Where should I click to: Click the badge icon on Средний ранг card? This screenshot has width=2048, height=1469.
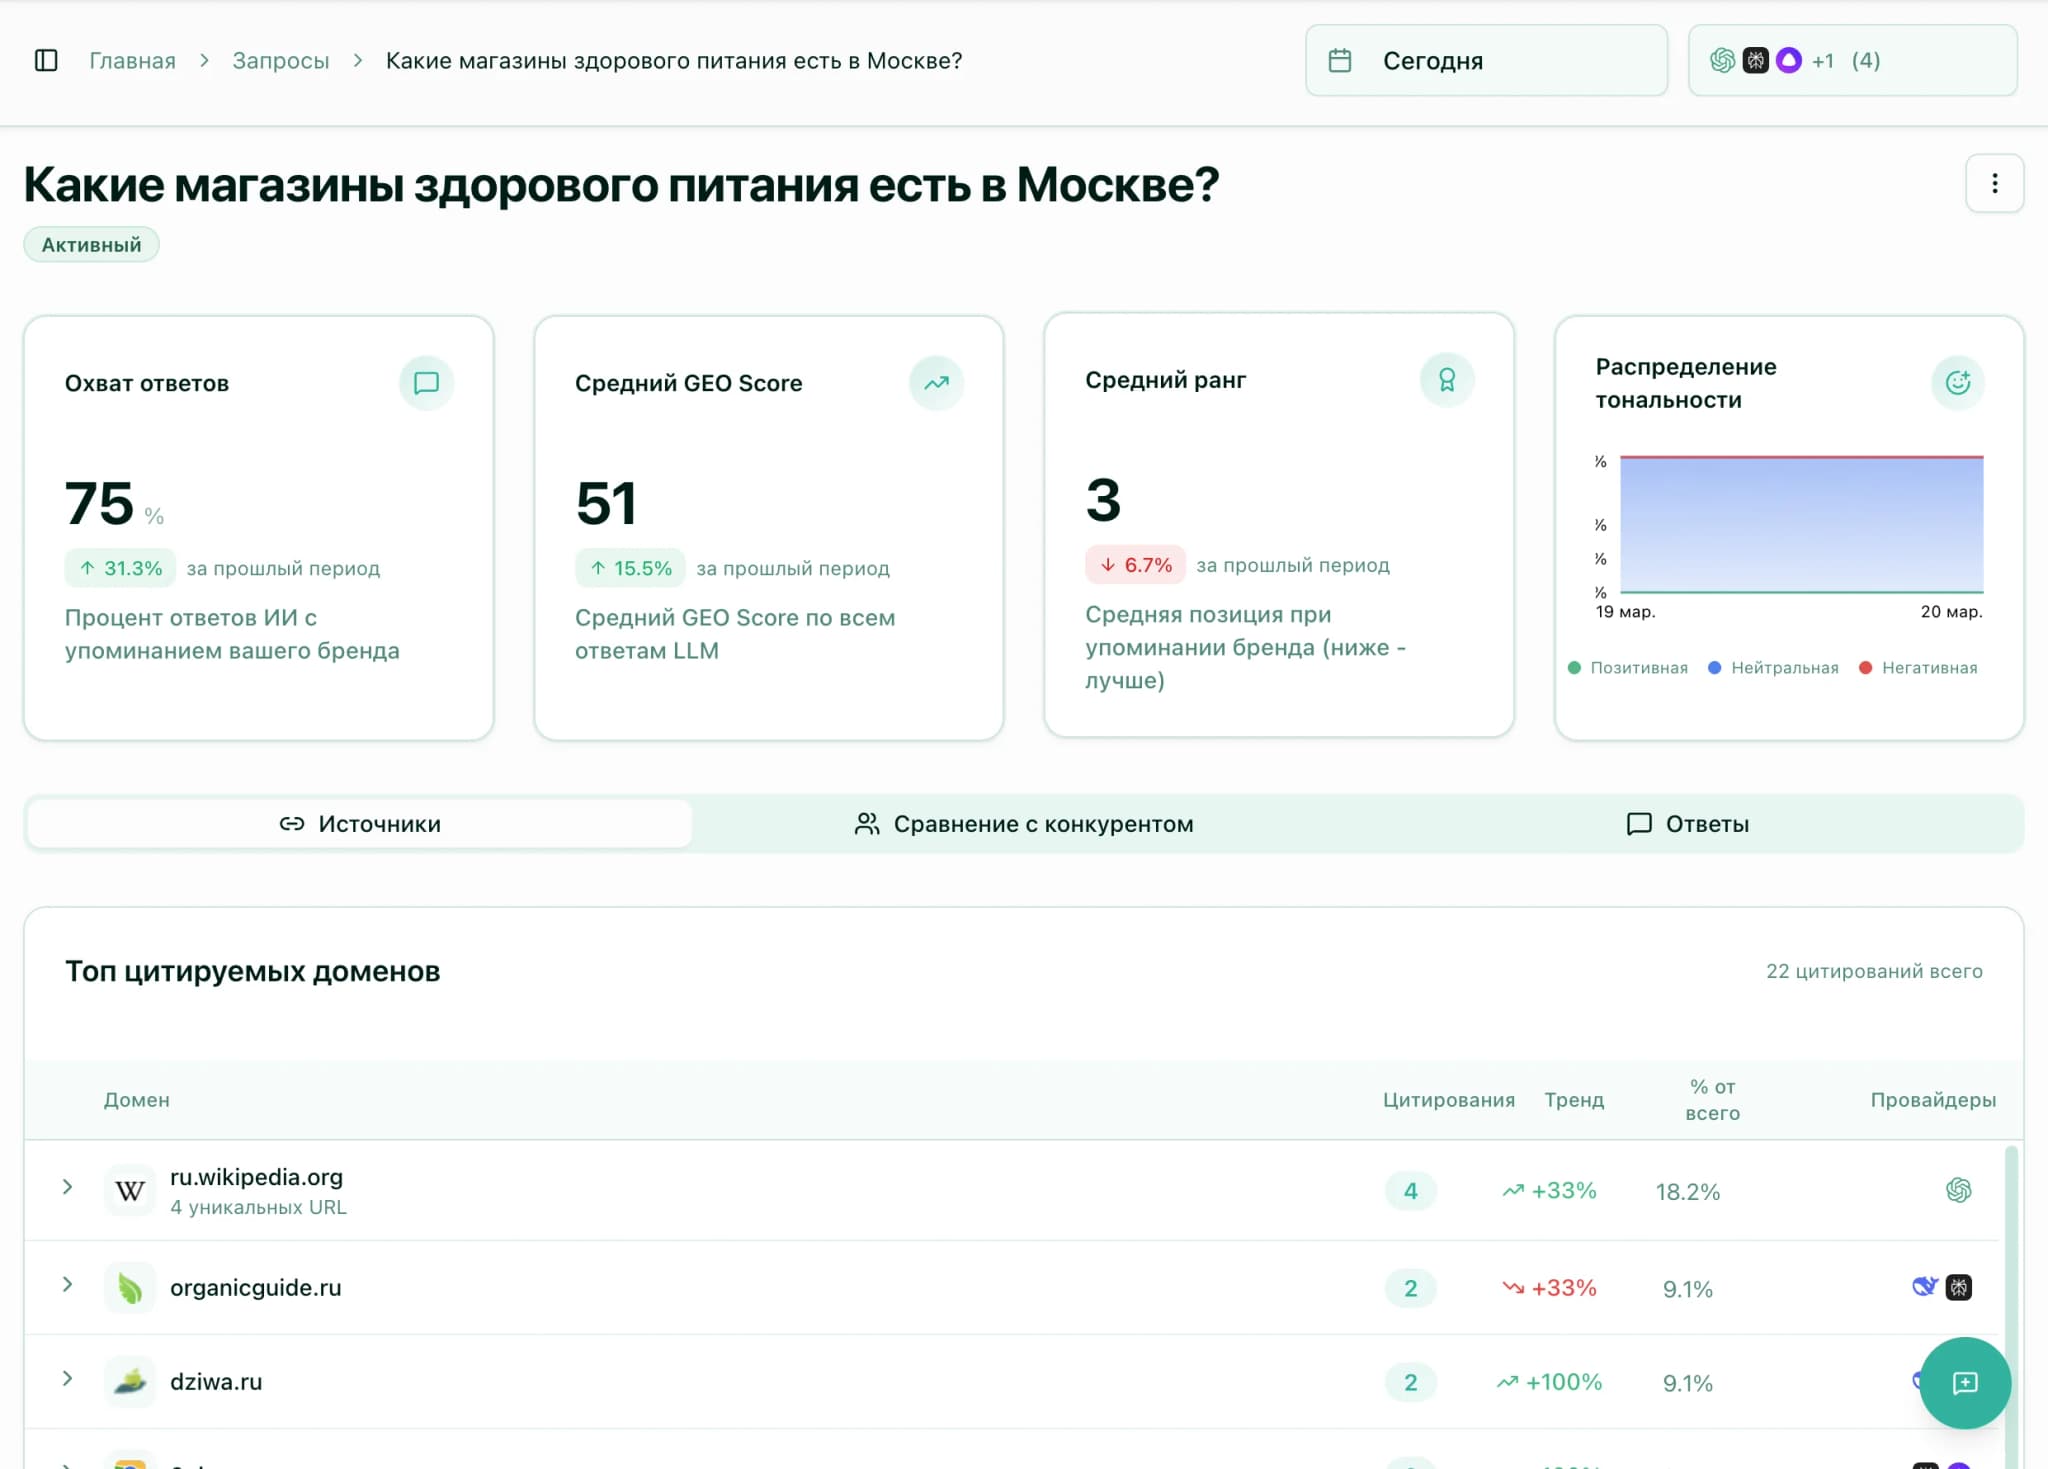tap(1447, 380)
